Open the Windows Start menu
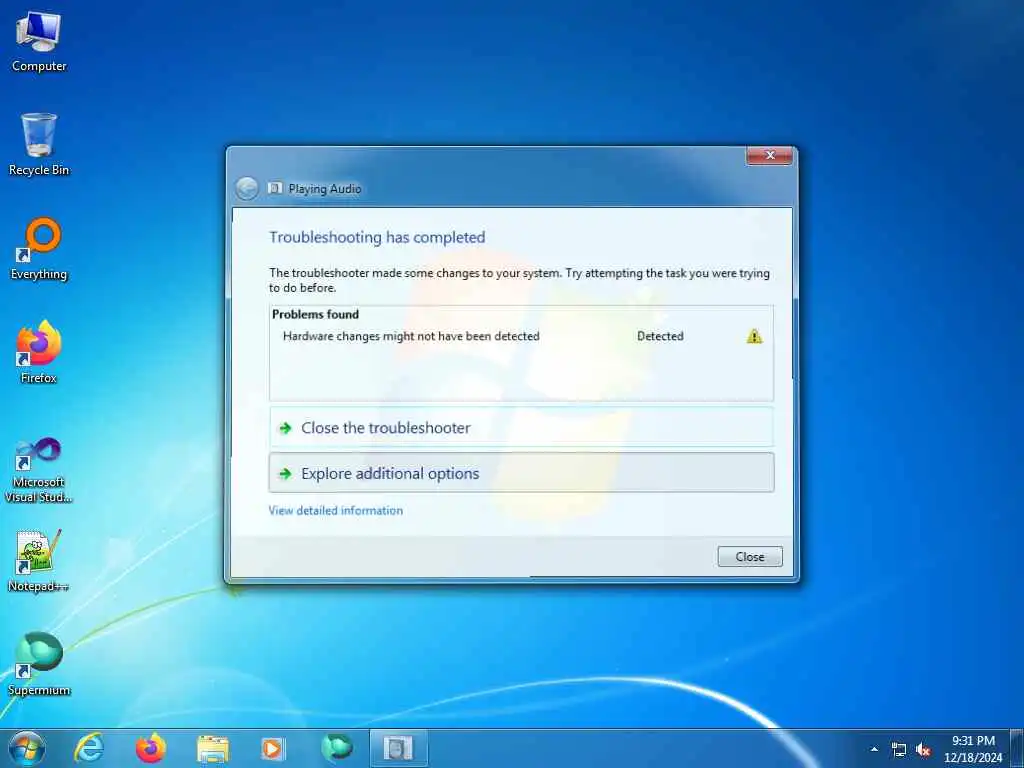This screenshot has width=1024, height=768. click(27, 748)
